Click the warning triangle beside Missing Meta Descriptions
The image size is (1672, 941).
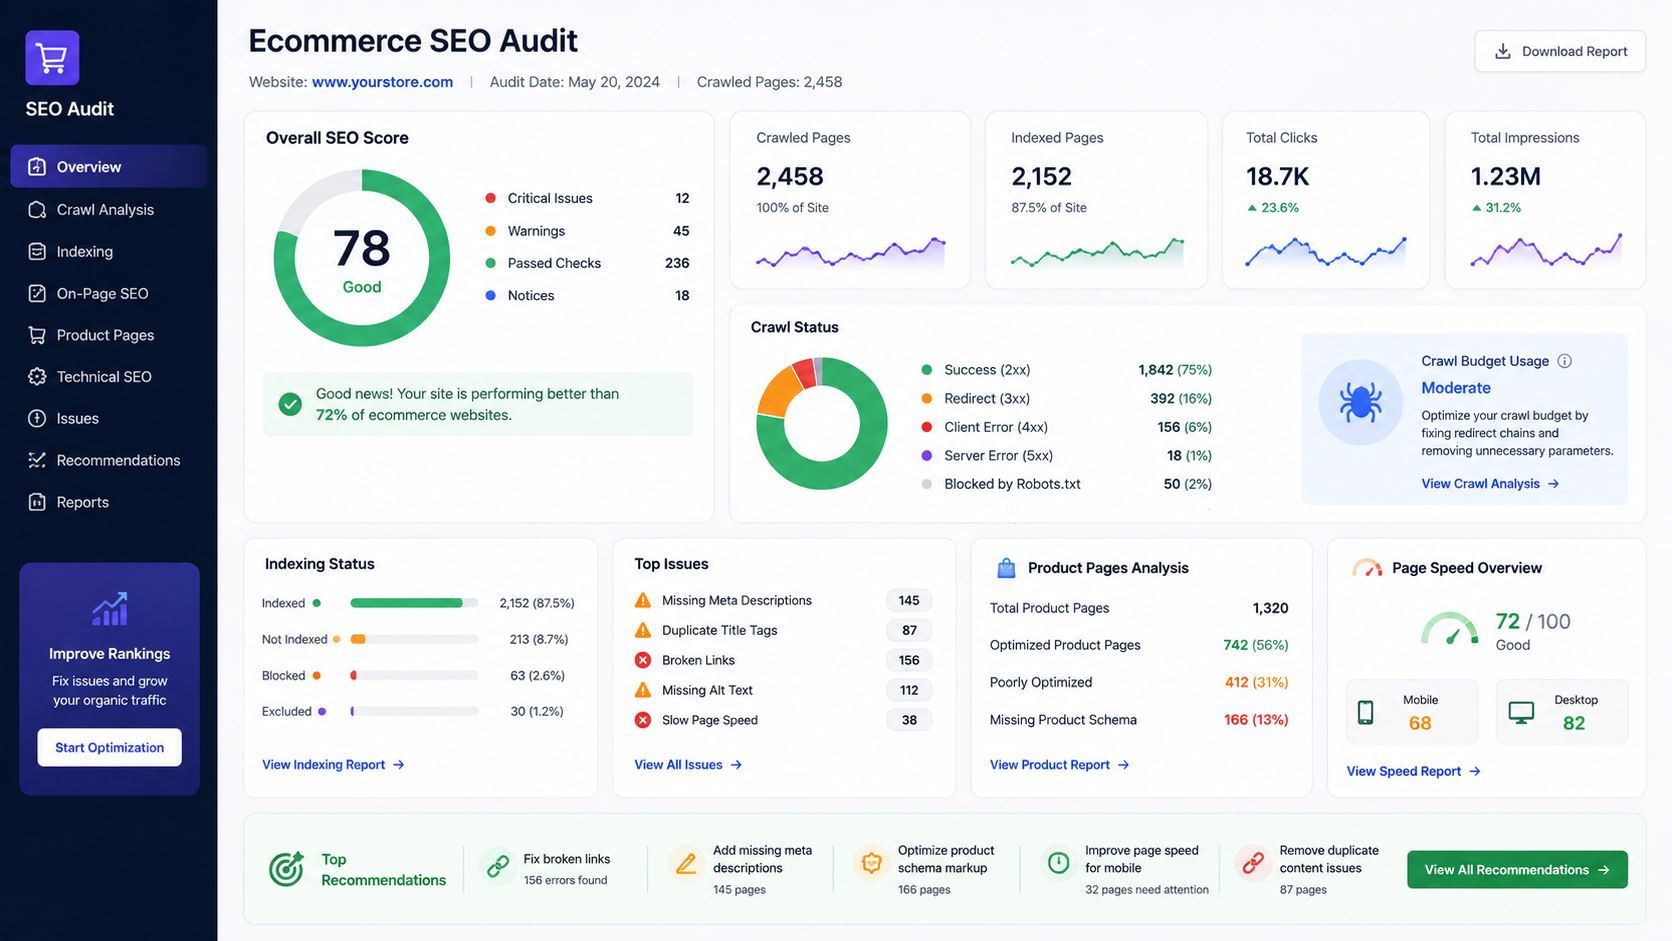click(x=643, y=601)
